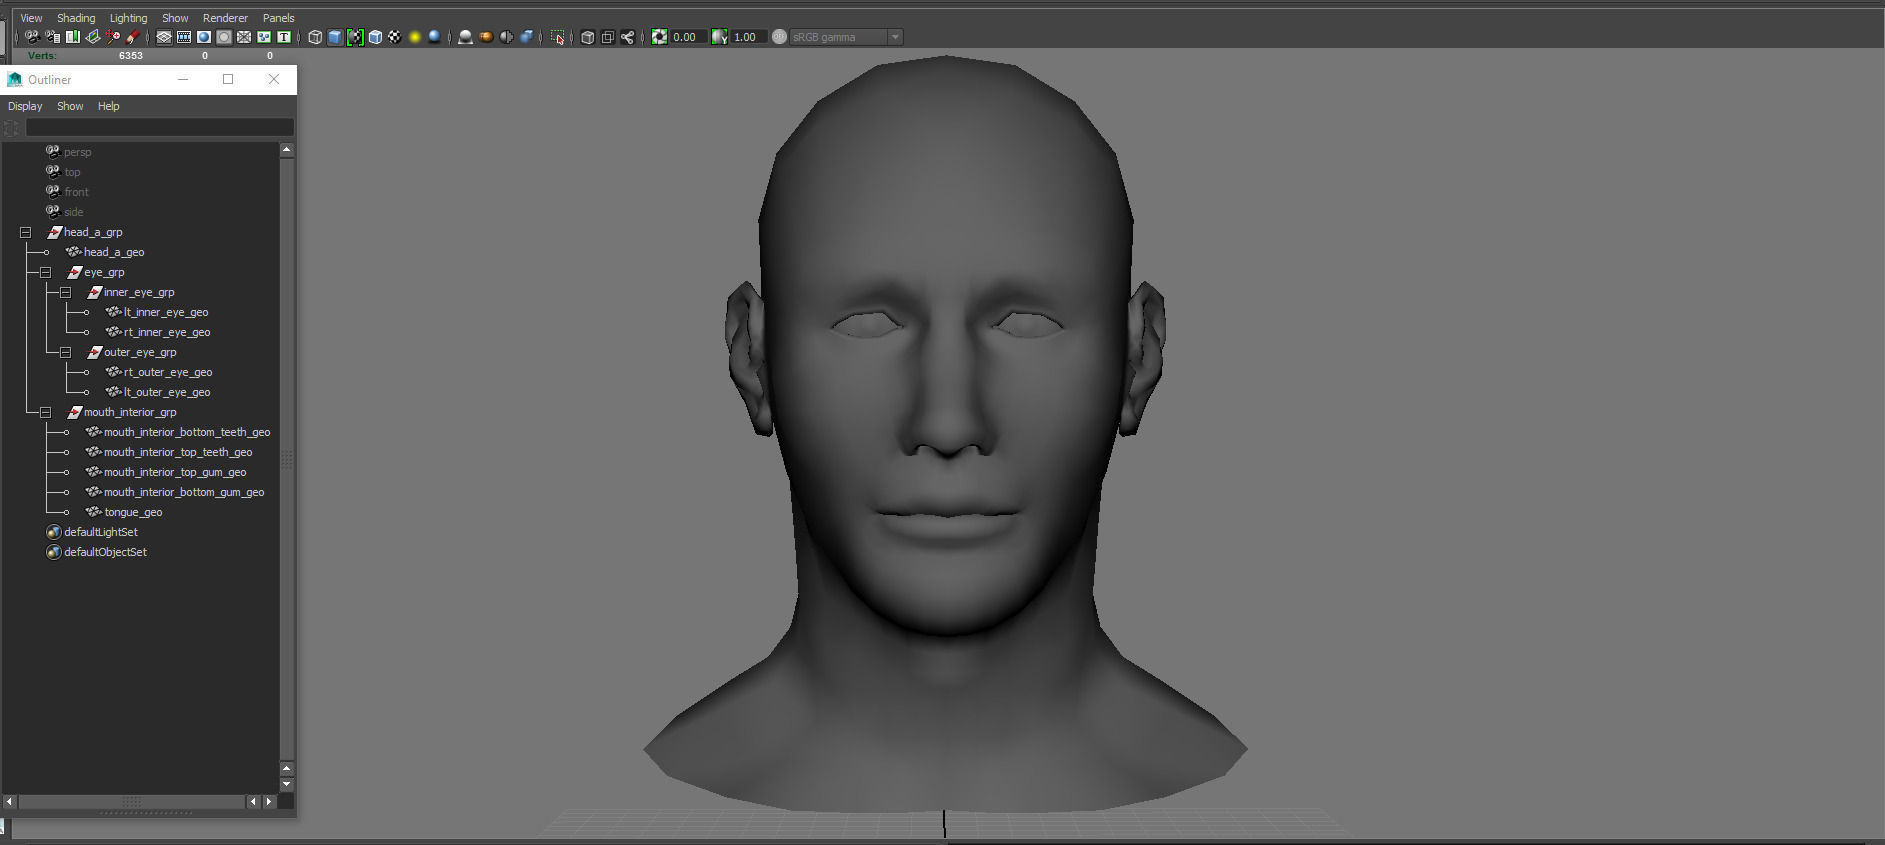This screenshot has height=845, width=1885.
Task: Select tongue_geo in the Outliner
Action: (x=133, y=512)
